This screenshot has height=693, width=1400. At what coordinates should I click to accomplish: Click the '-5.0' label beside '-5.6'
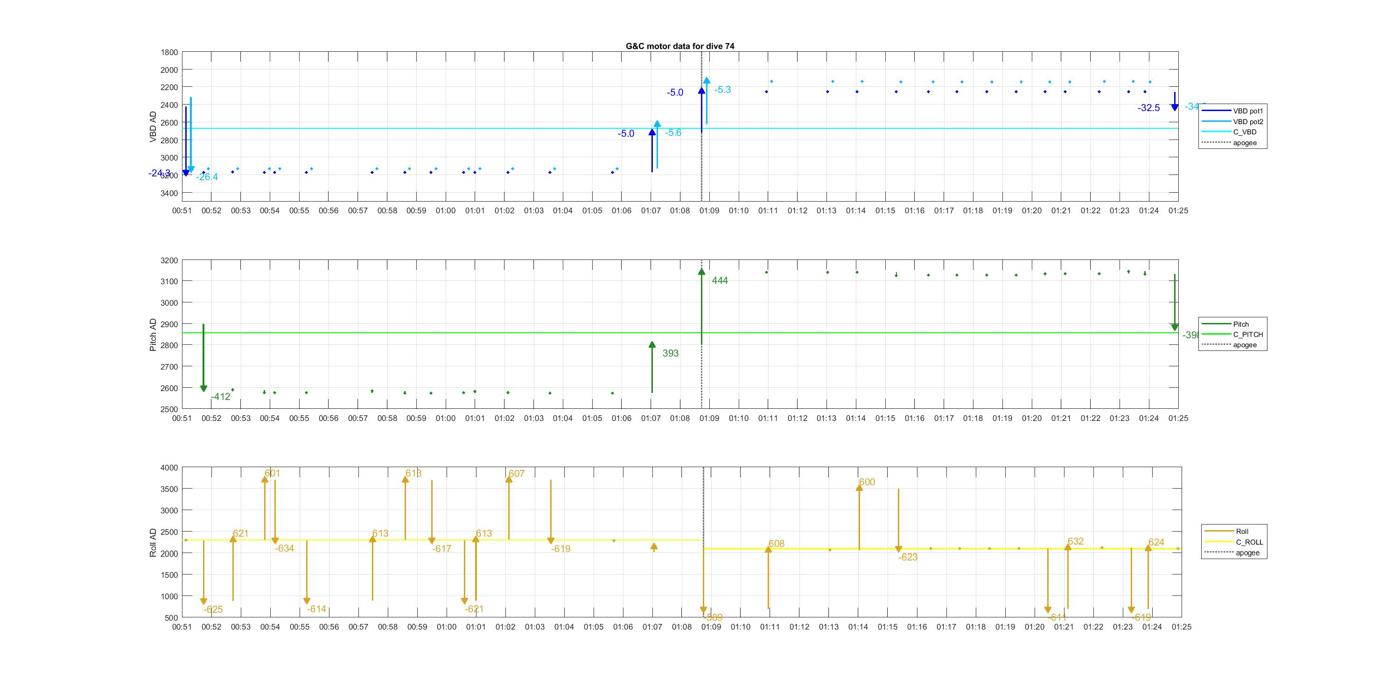(626, 134)
